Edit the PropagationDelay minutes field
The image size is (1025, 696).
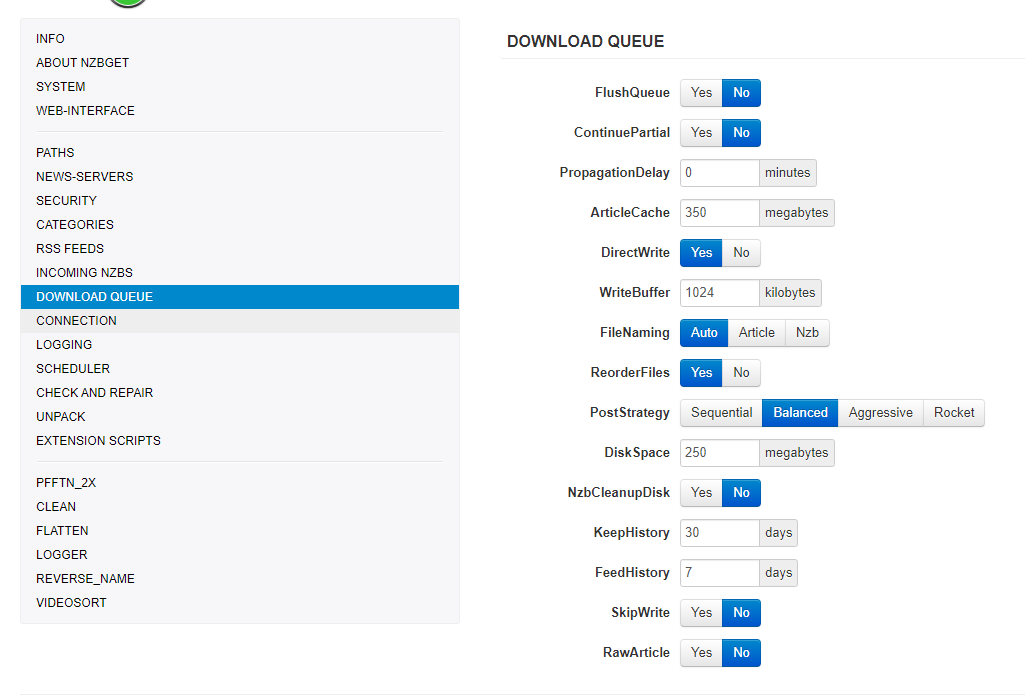[x=719, y=173]
